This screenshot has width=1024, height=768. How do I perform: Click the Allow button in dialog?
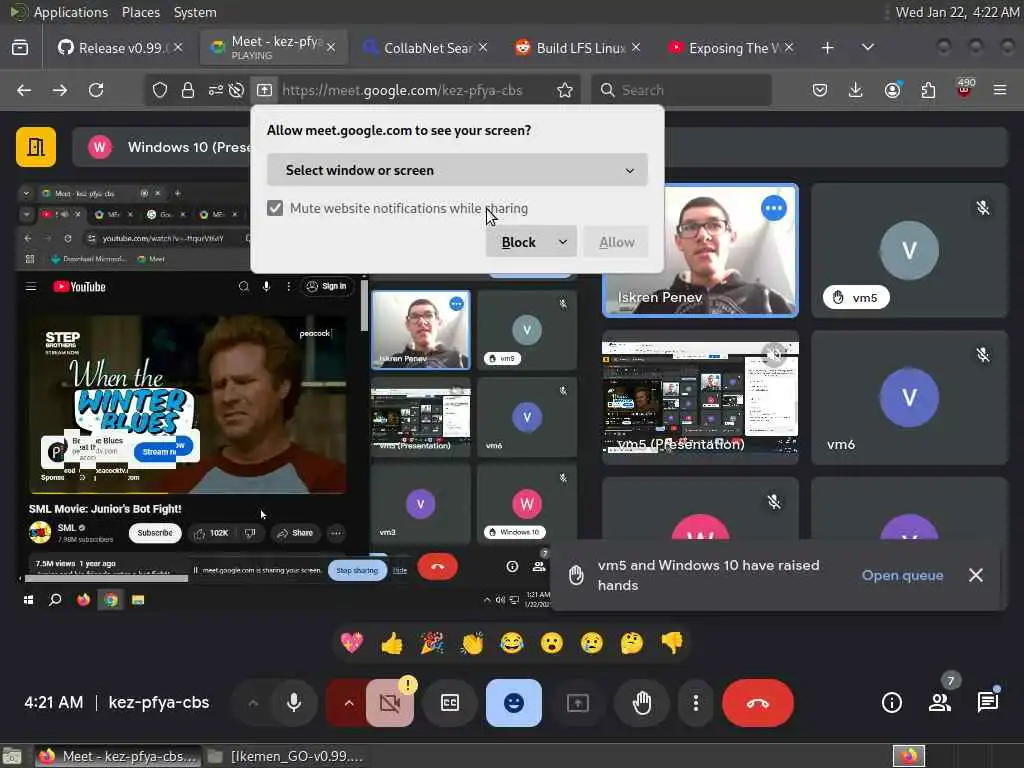616,242
